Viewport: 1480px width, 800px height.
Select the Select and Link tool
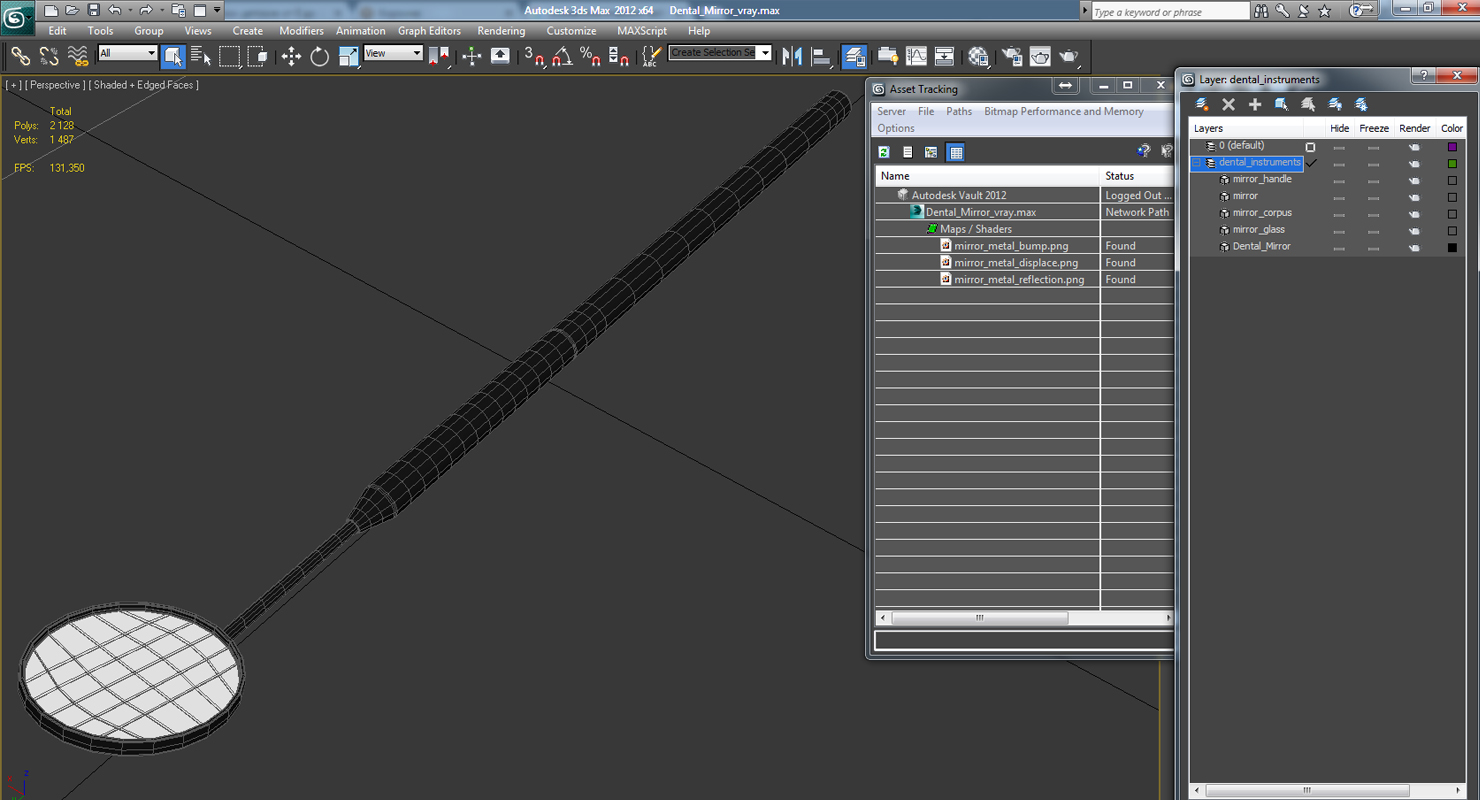click(20, 57)
